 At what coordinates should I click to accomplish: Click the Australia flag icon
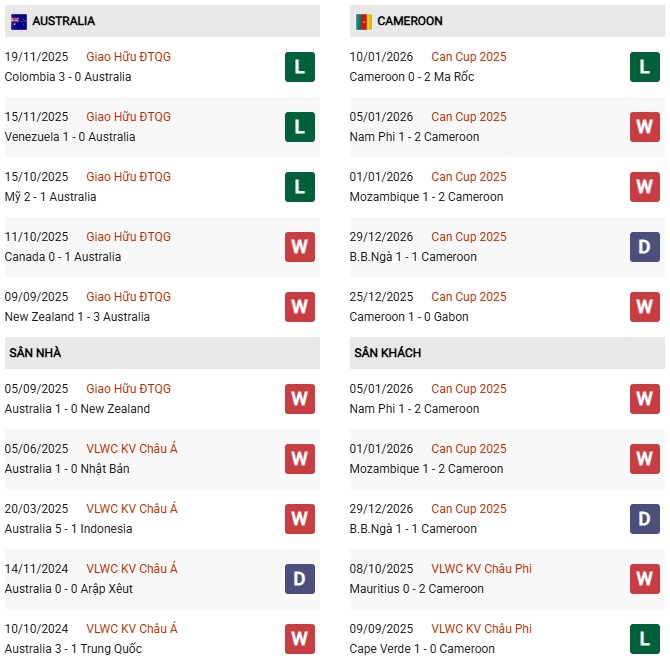point(19,21)
